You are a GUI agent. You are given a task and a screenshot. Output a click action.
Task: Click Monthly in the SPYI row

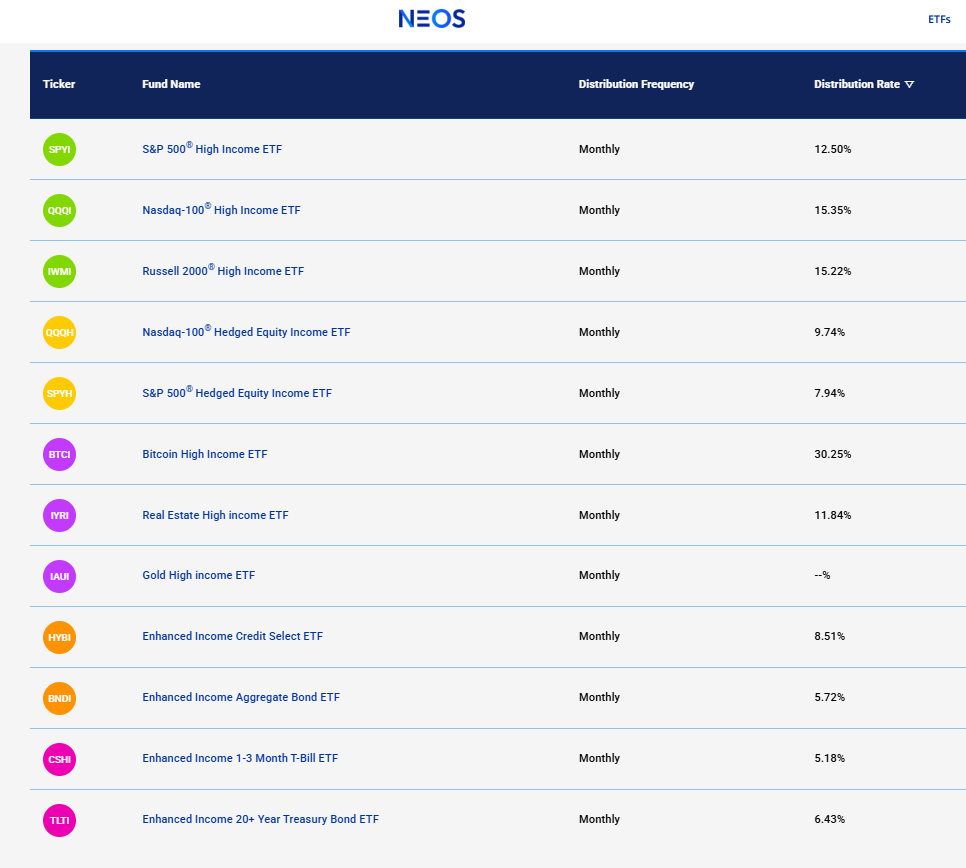[x=599, y=149]
